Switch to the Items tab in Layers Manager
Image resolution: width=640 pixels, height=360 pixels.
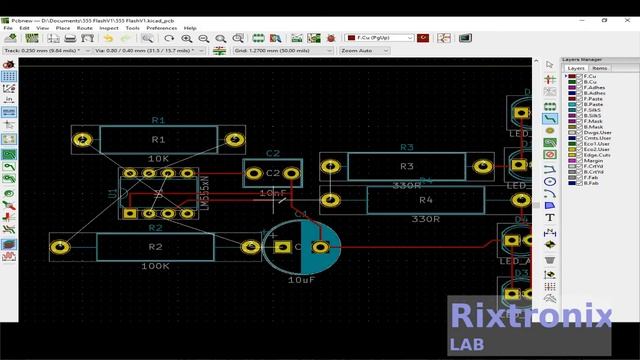(x=600, y=68)
